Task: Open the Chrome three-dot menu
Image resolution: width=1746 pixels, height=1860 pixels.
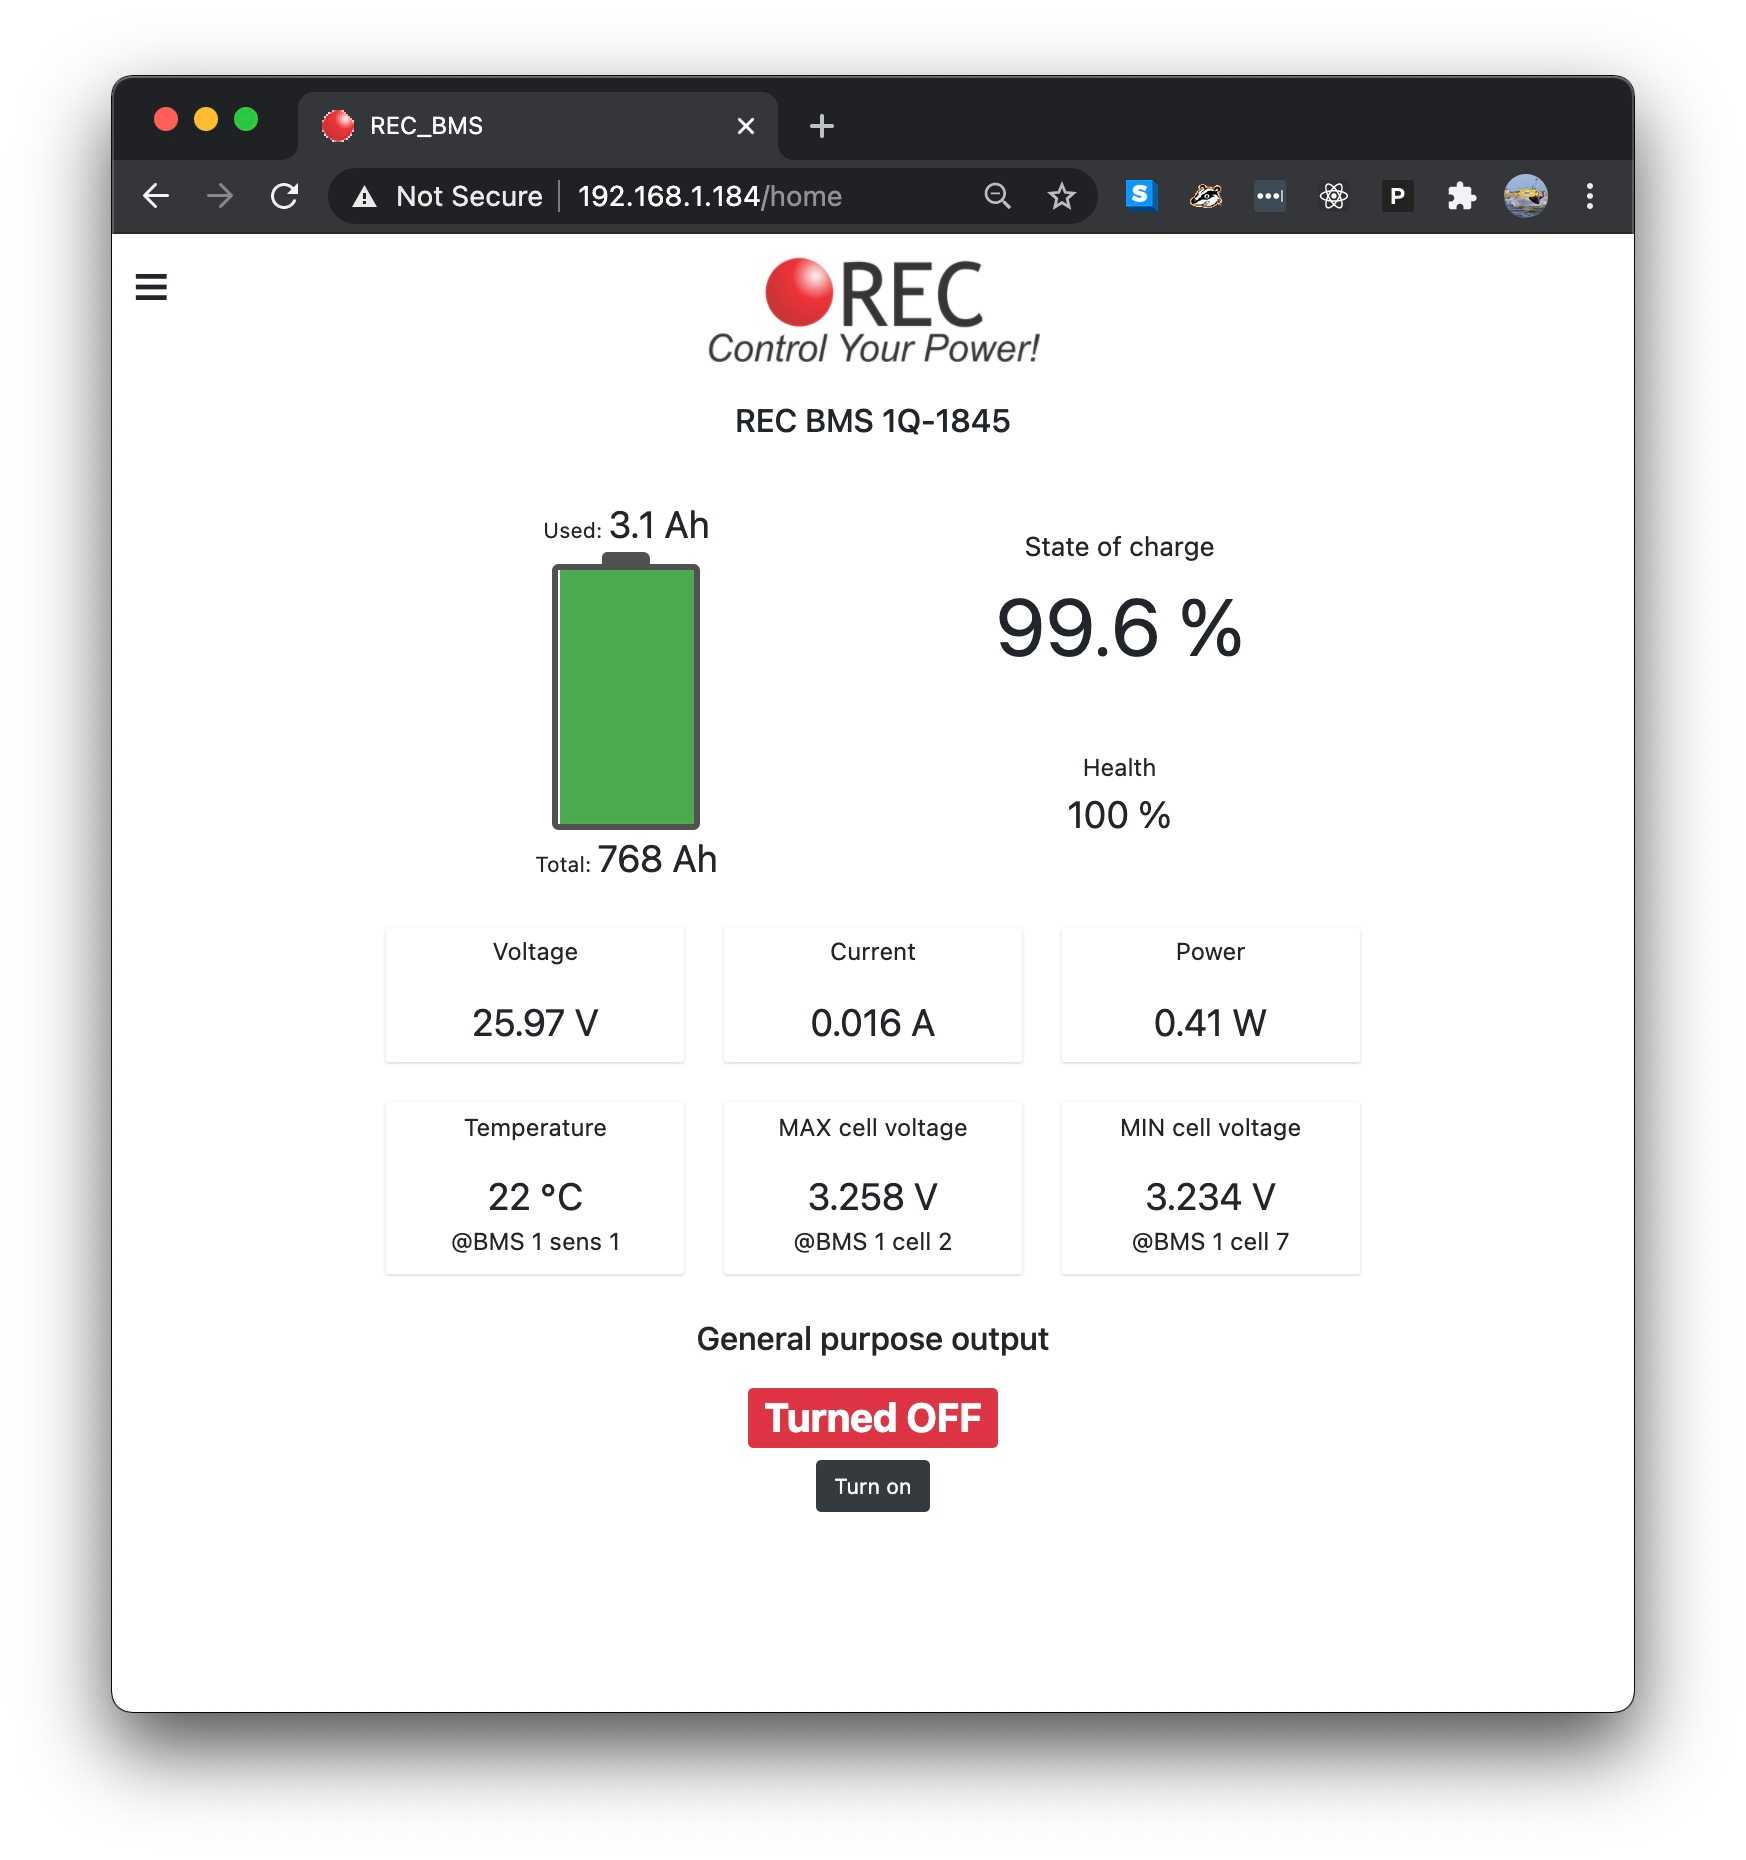Action: click(x=1589, y=196)
